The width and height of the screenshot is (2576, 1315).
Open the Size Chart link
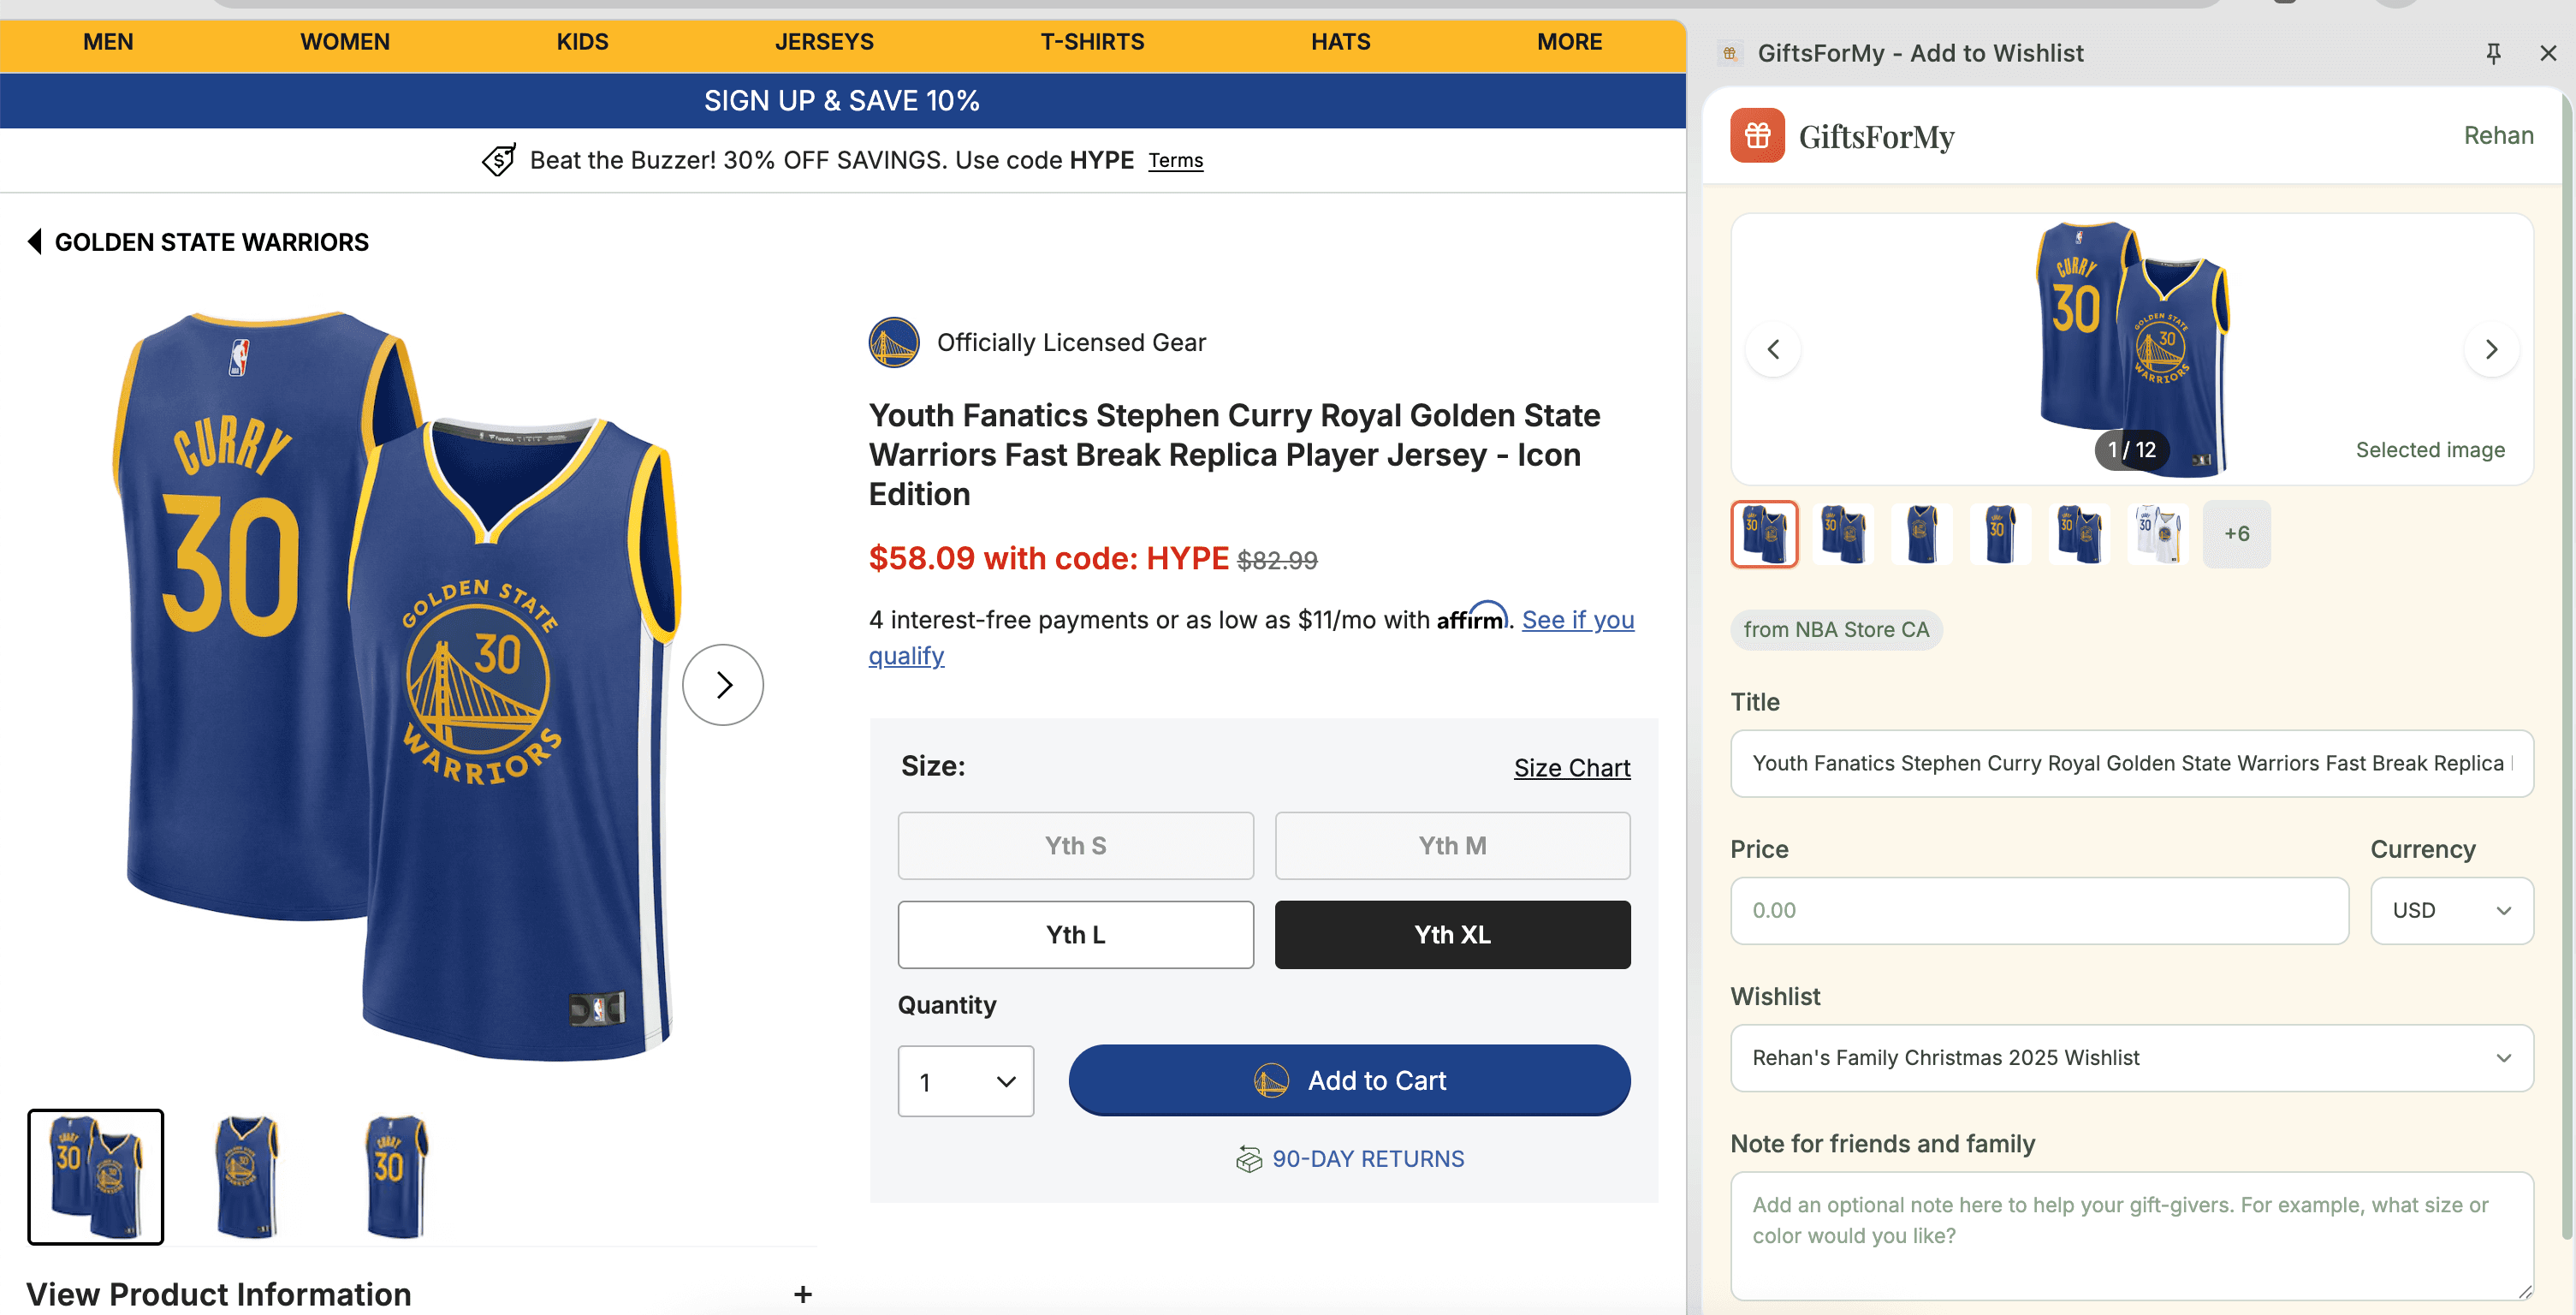tap(1571, 767)
